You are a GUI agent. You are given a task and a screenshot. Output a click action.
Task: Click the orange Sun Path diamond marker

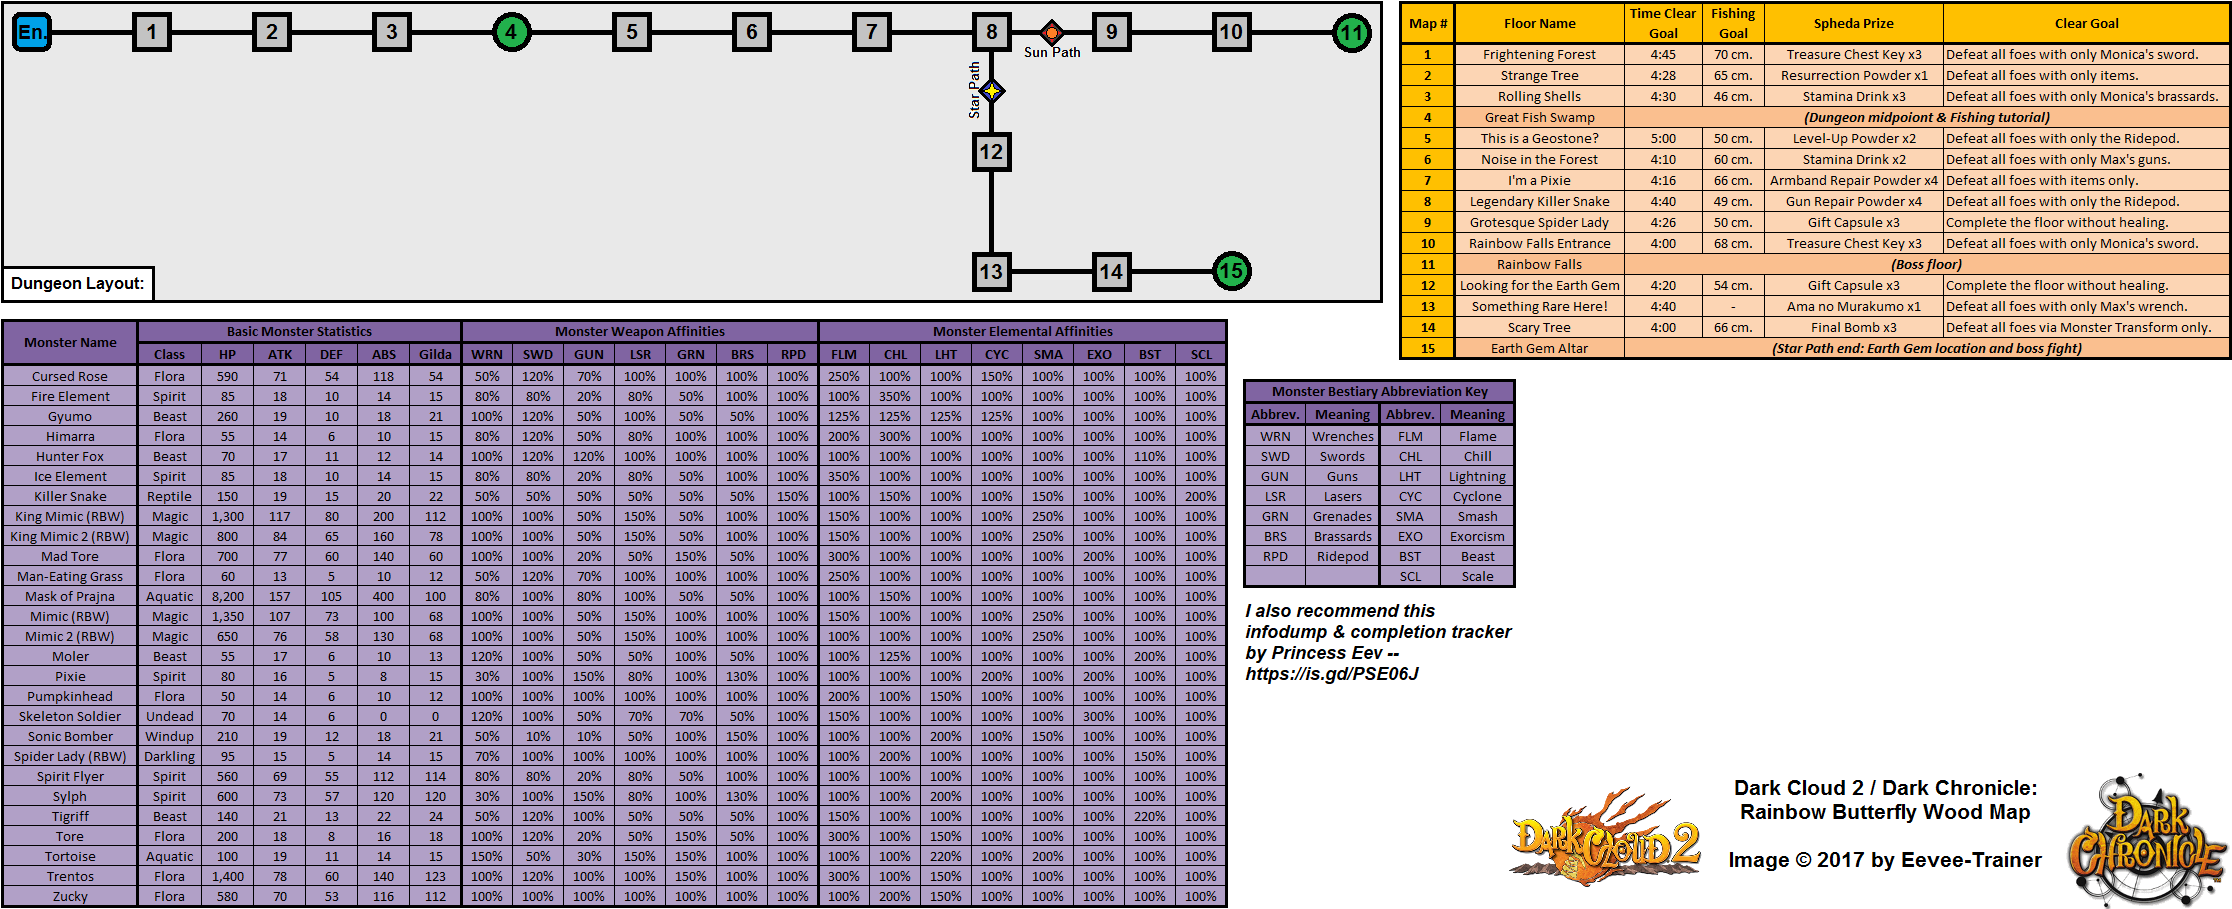pyautogui.click(x=1052, y=32)
